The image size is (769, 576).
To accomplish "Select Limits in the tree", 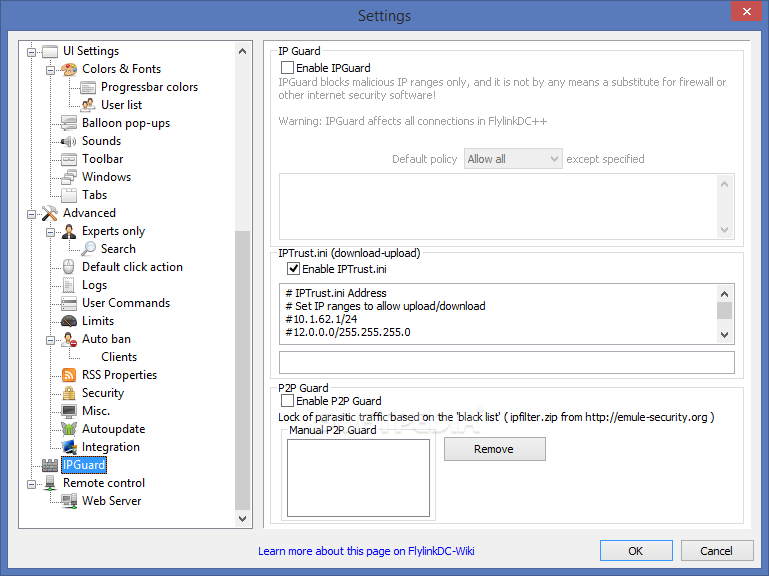I will point(98,321).
